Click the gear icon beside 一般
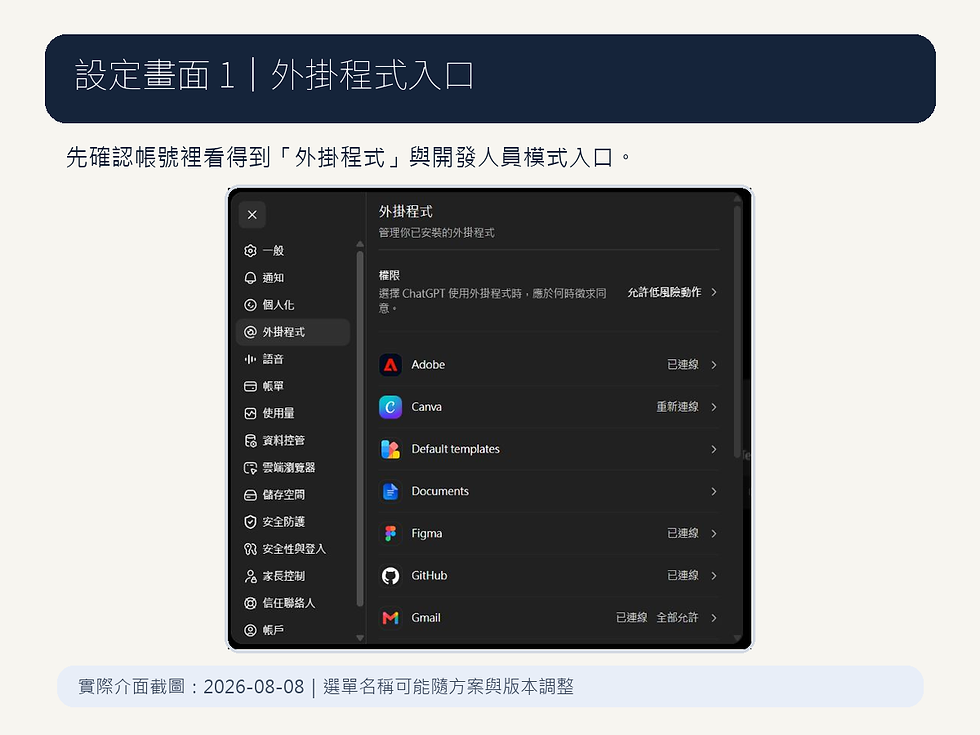This screenshot has height=735, width=980. coord(250,251)
